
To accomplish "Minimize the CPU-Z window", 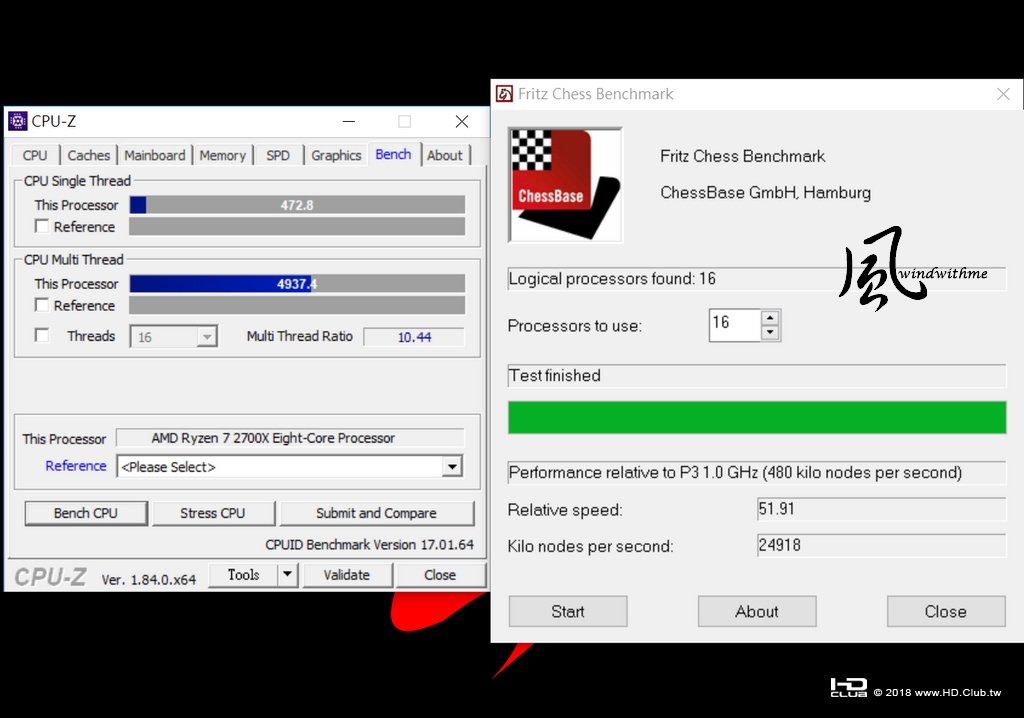I will pos(349,122).
